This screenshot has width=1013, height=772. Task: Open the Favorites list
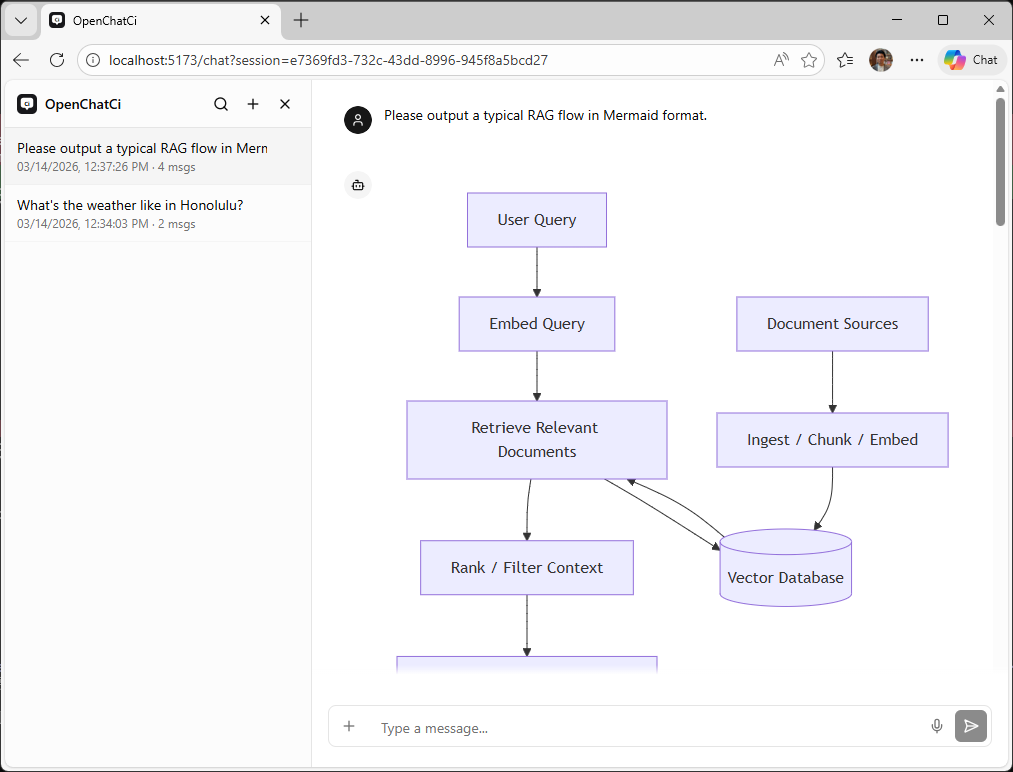click(845, 60)
